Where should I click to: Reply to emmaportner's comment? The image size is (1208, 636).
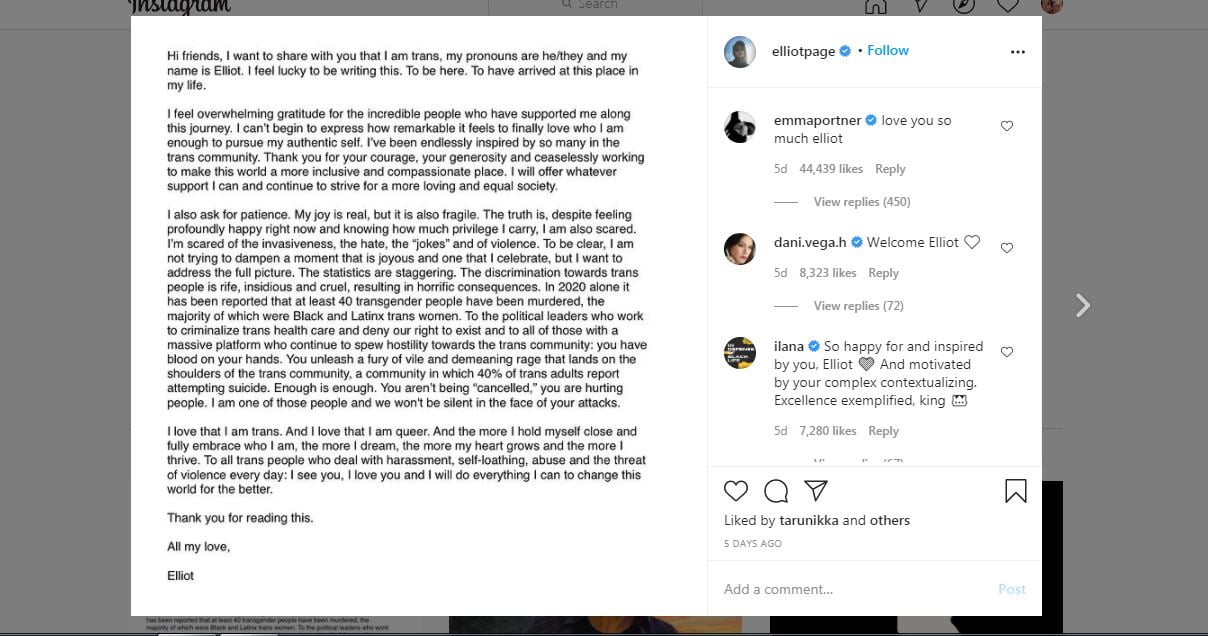[x=890, y=169]
